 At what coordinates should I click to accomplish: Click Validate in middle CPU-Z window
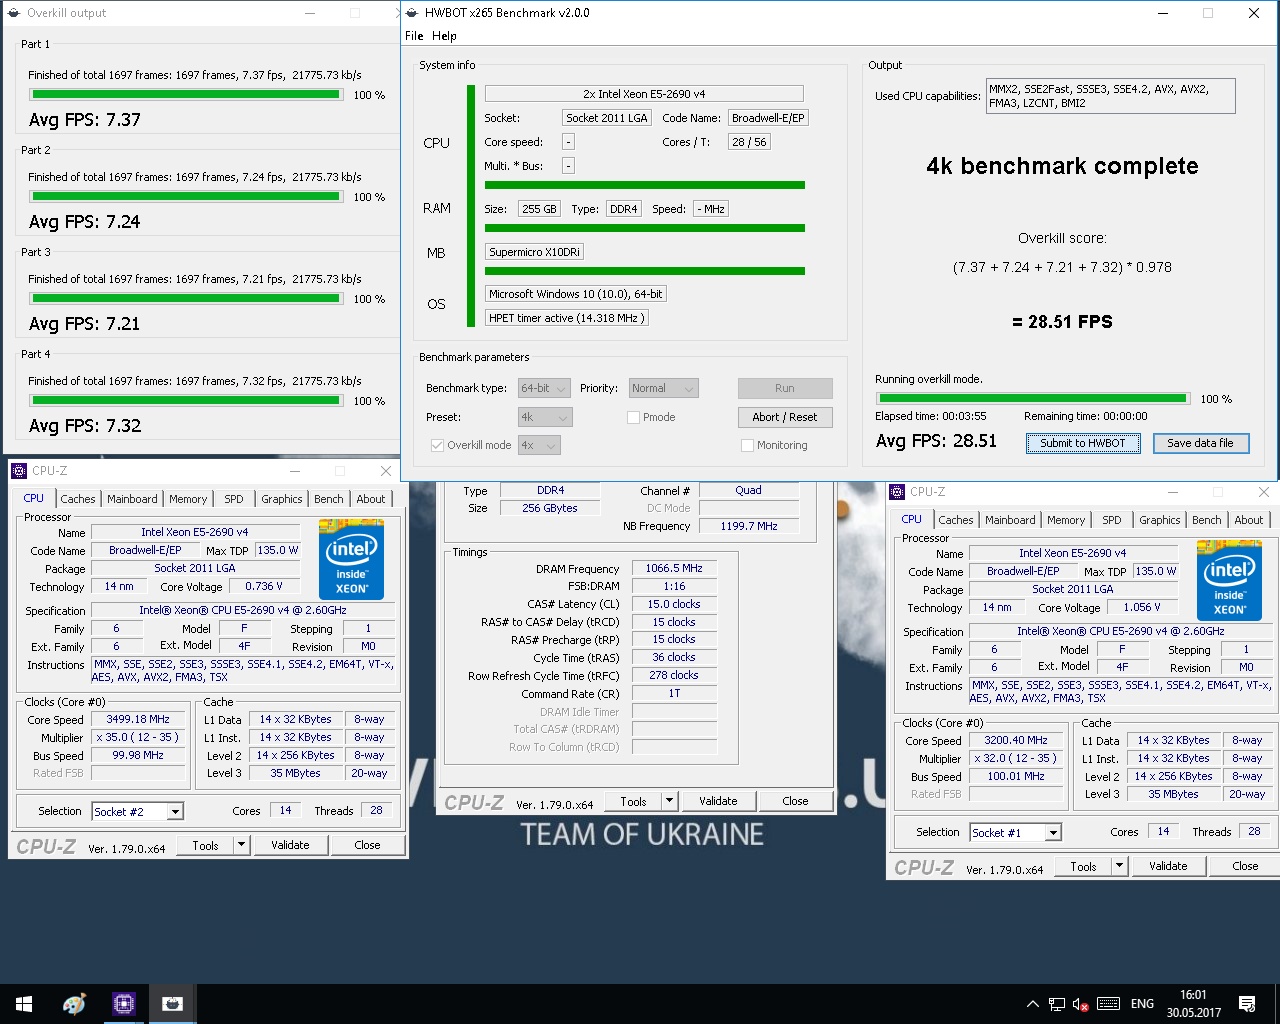tap(718, 801)
